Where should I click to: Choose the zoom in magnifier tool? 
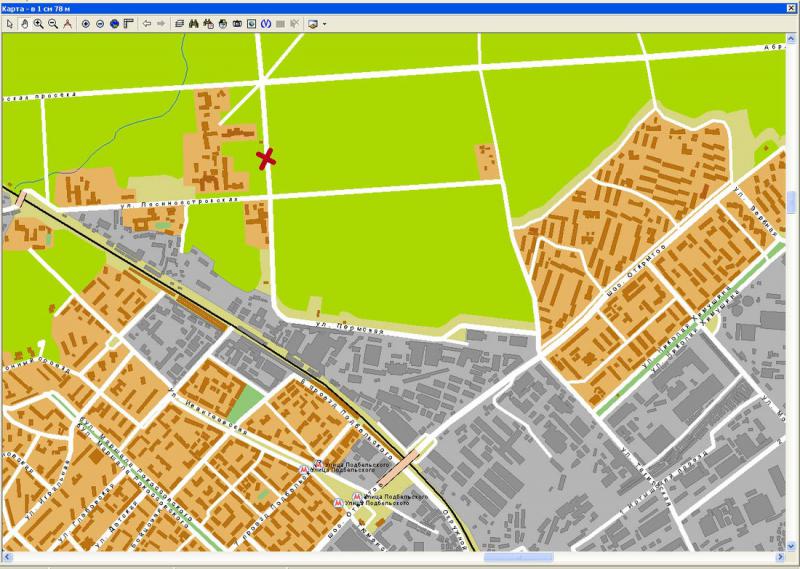(x=39, y=24)
